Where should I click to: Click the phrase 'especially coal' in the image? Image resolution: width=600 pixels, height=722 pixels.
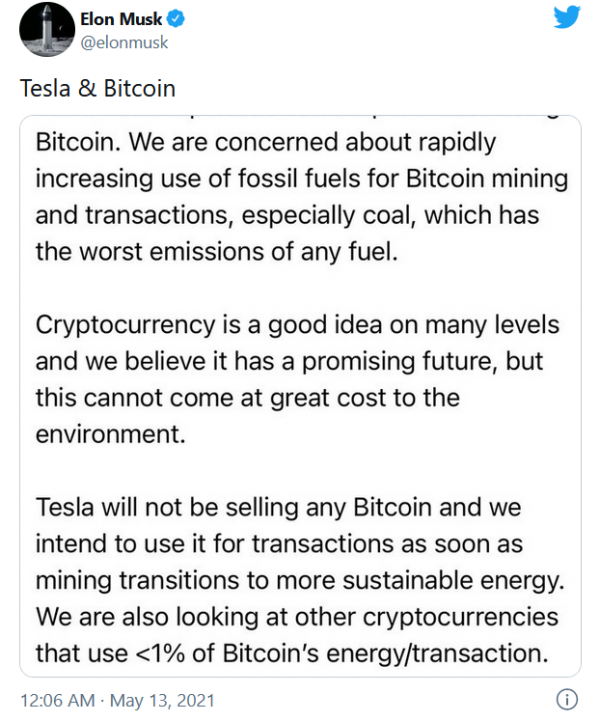[329, 215]
